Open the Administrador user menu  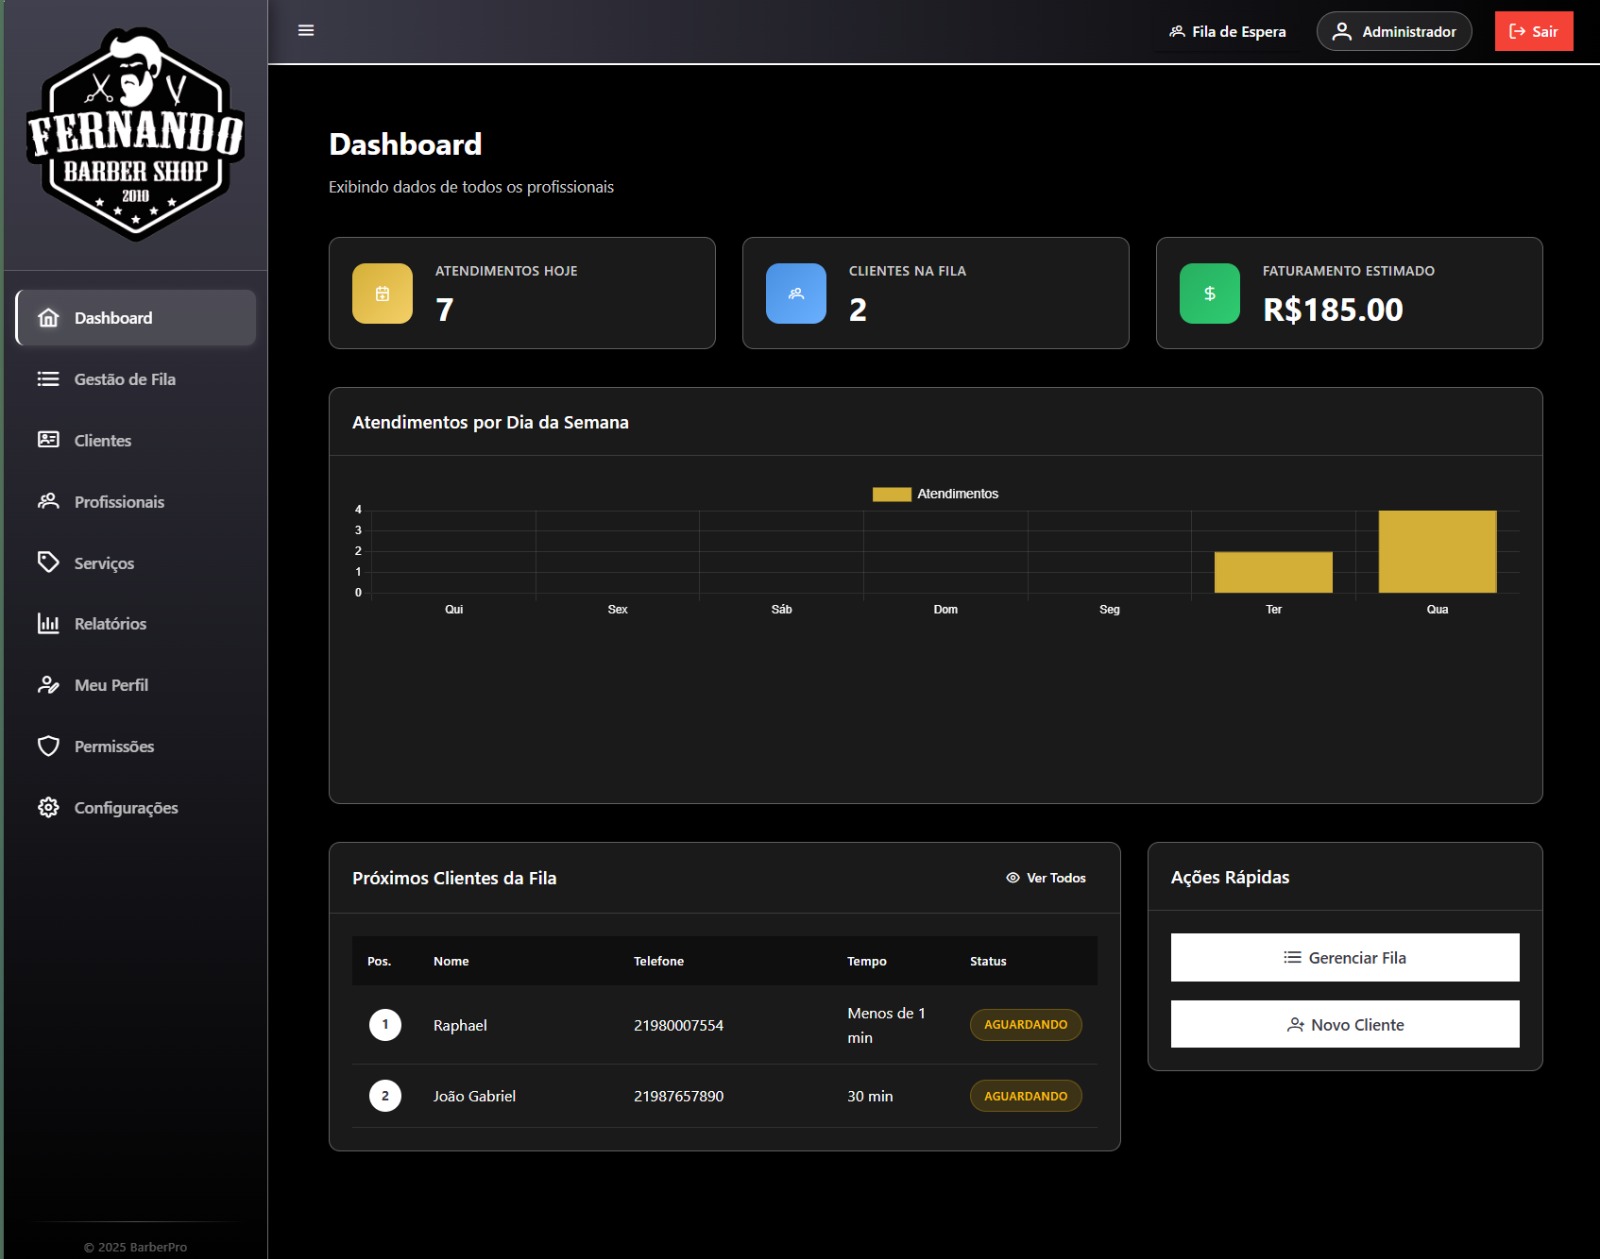(1393, 32)
